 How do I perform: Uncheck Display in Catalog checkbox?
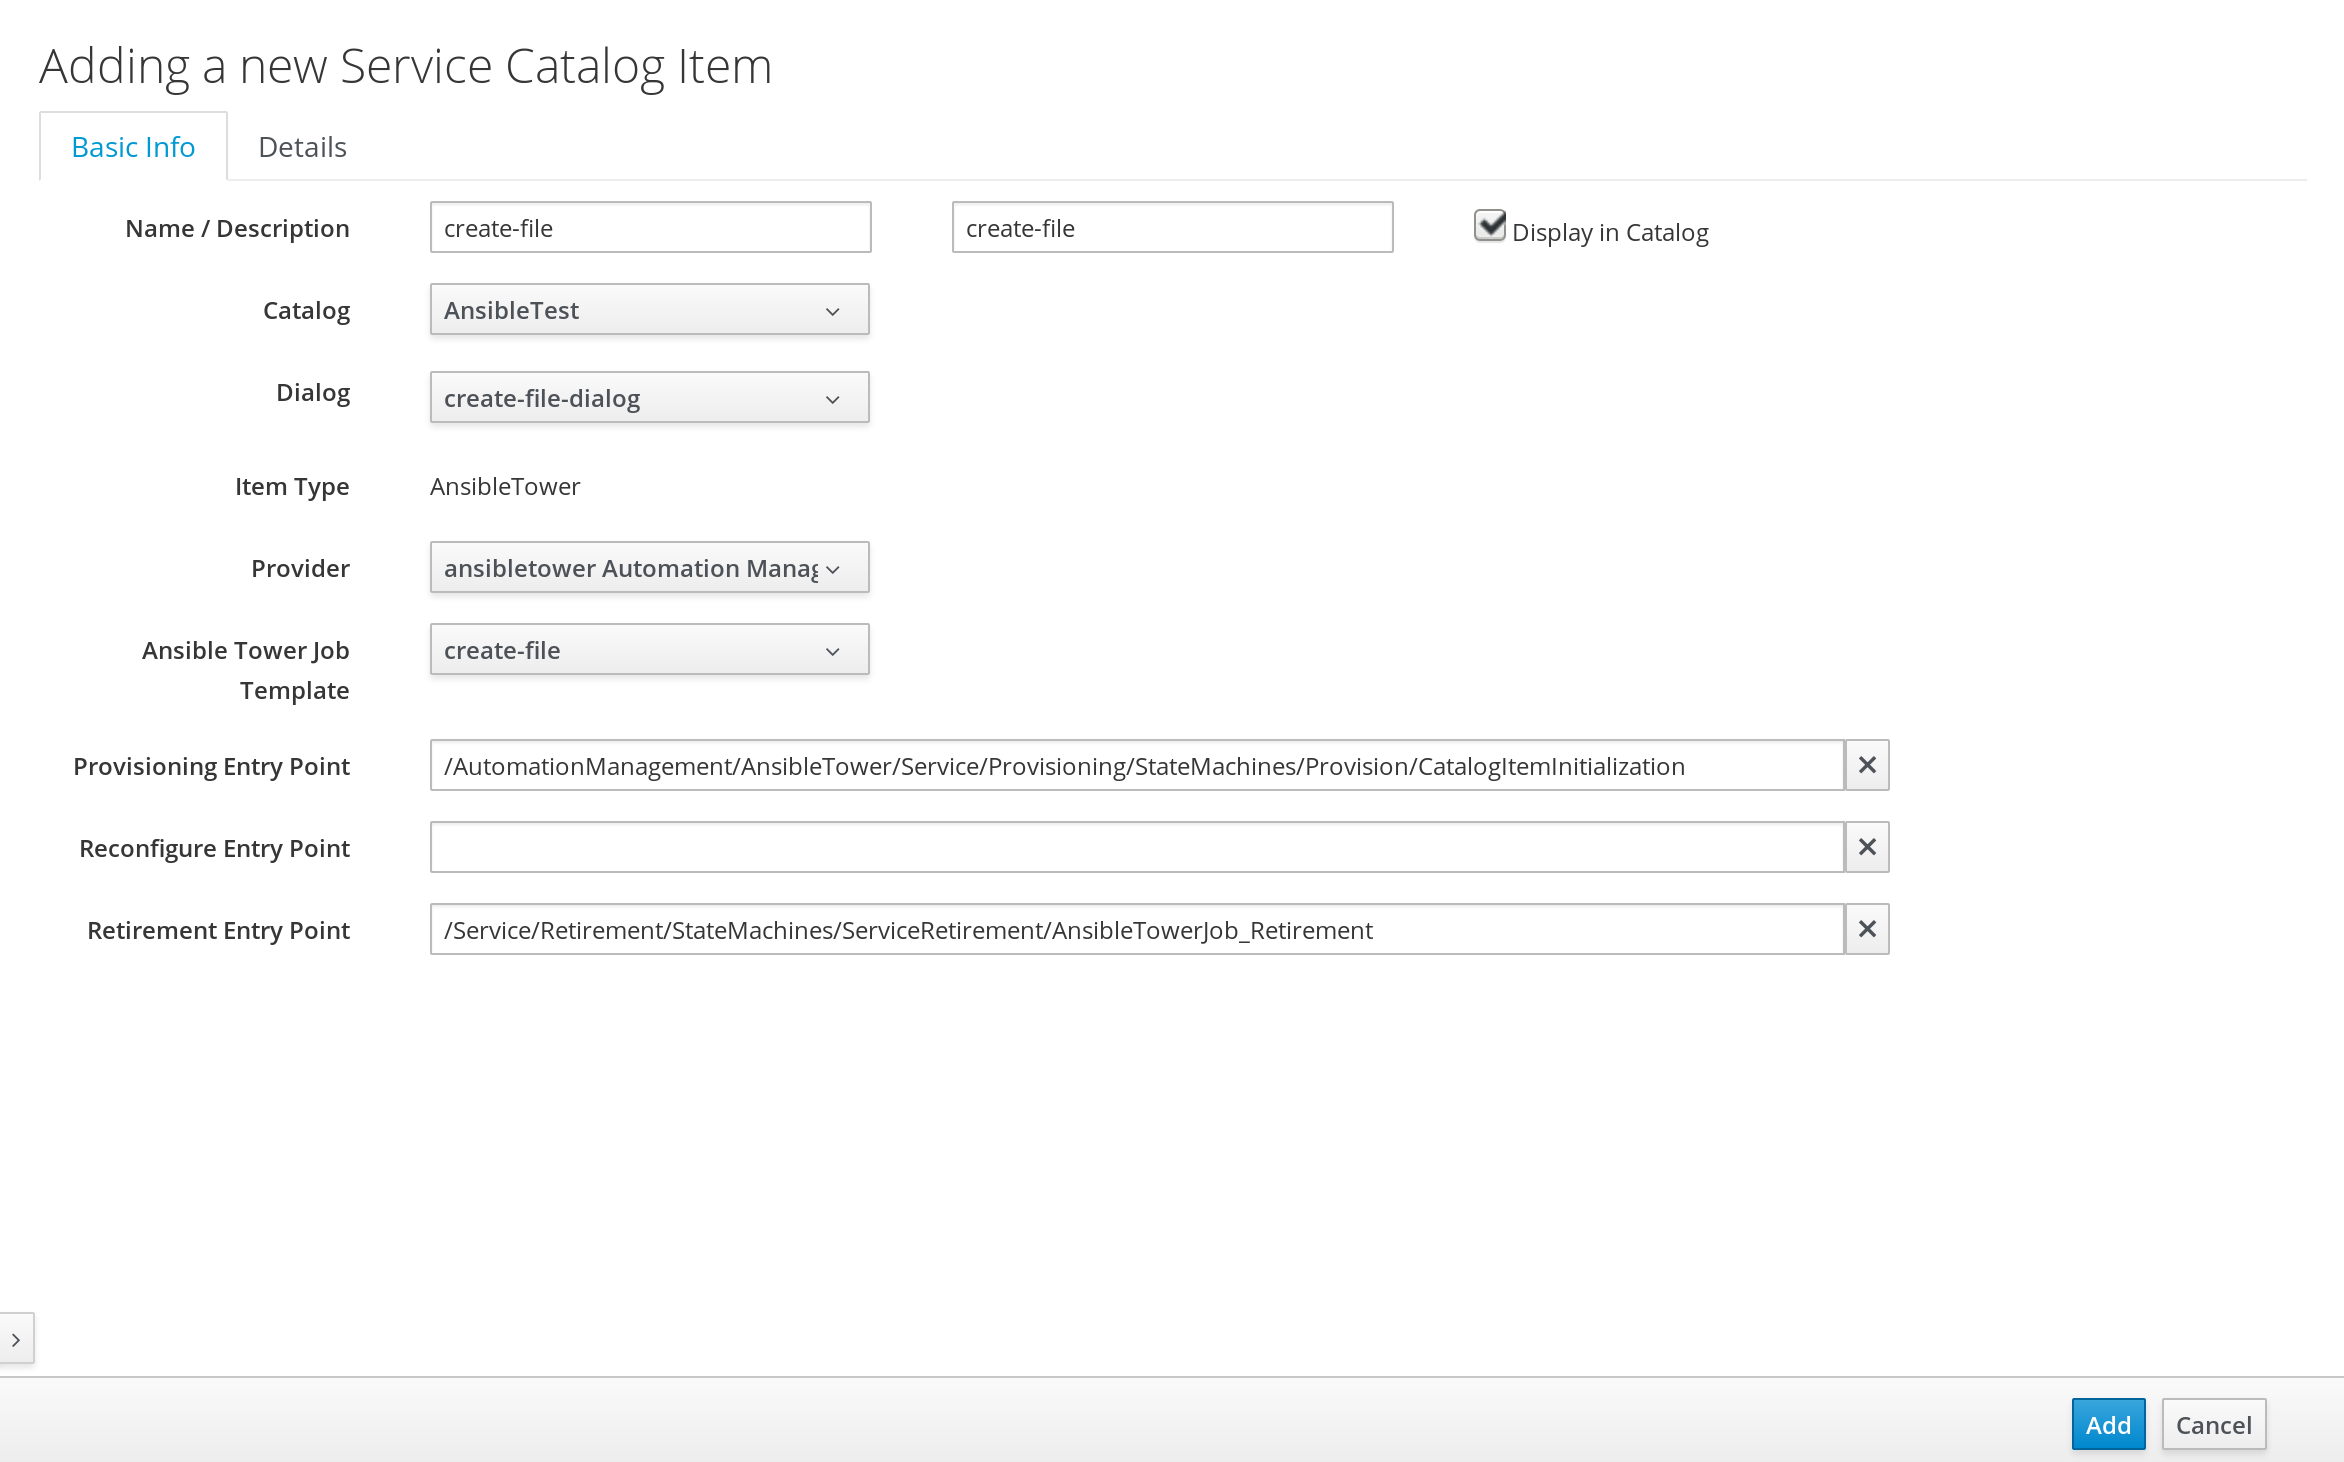click(1489, 226)
